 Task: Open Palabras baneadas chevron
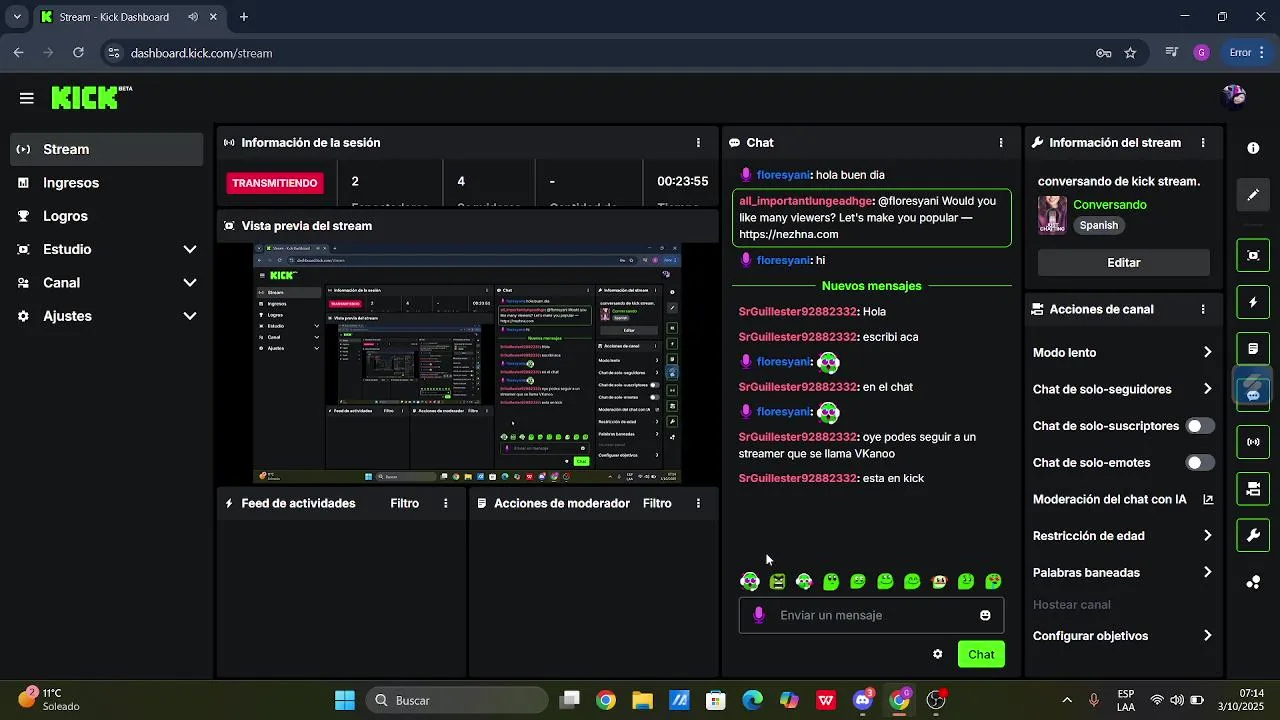pos(1207,573)
